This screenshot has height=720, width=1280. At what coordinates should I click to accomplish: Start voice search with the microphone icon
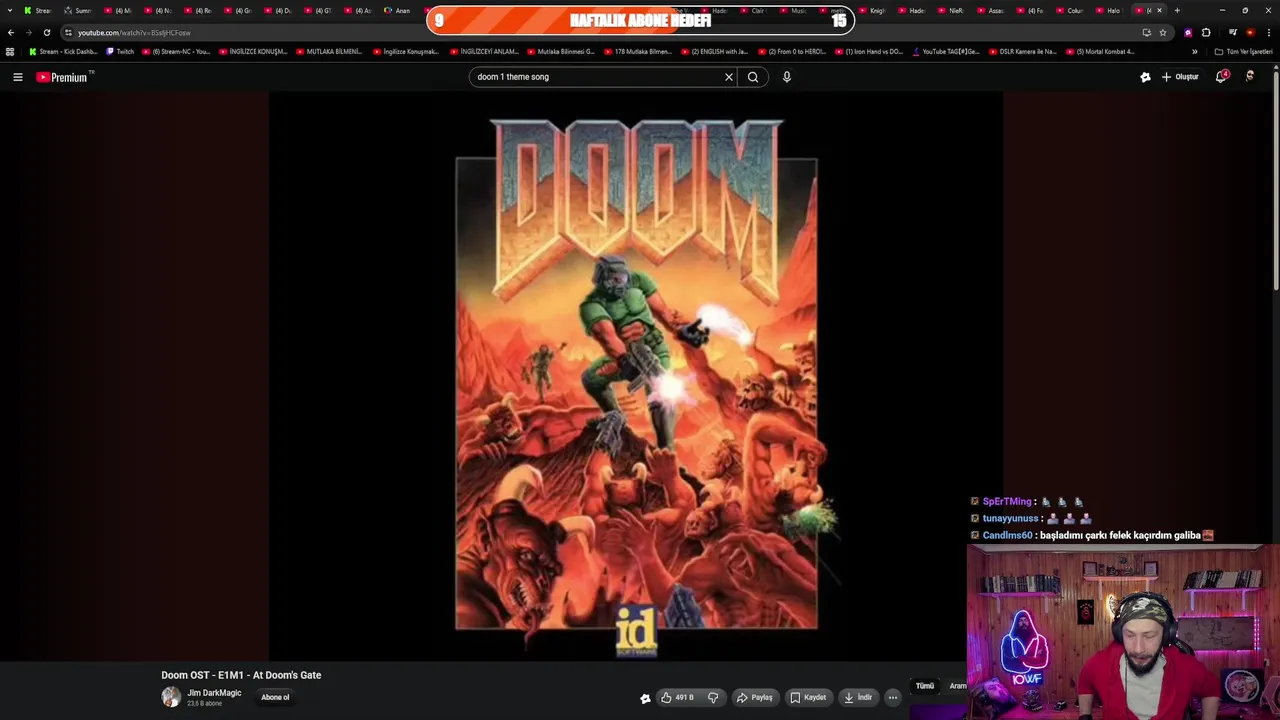(787, 77)
